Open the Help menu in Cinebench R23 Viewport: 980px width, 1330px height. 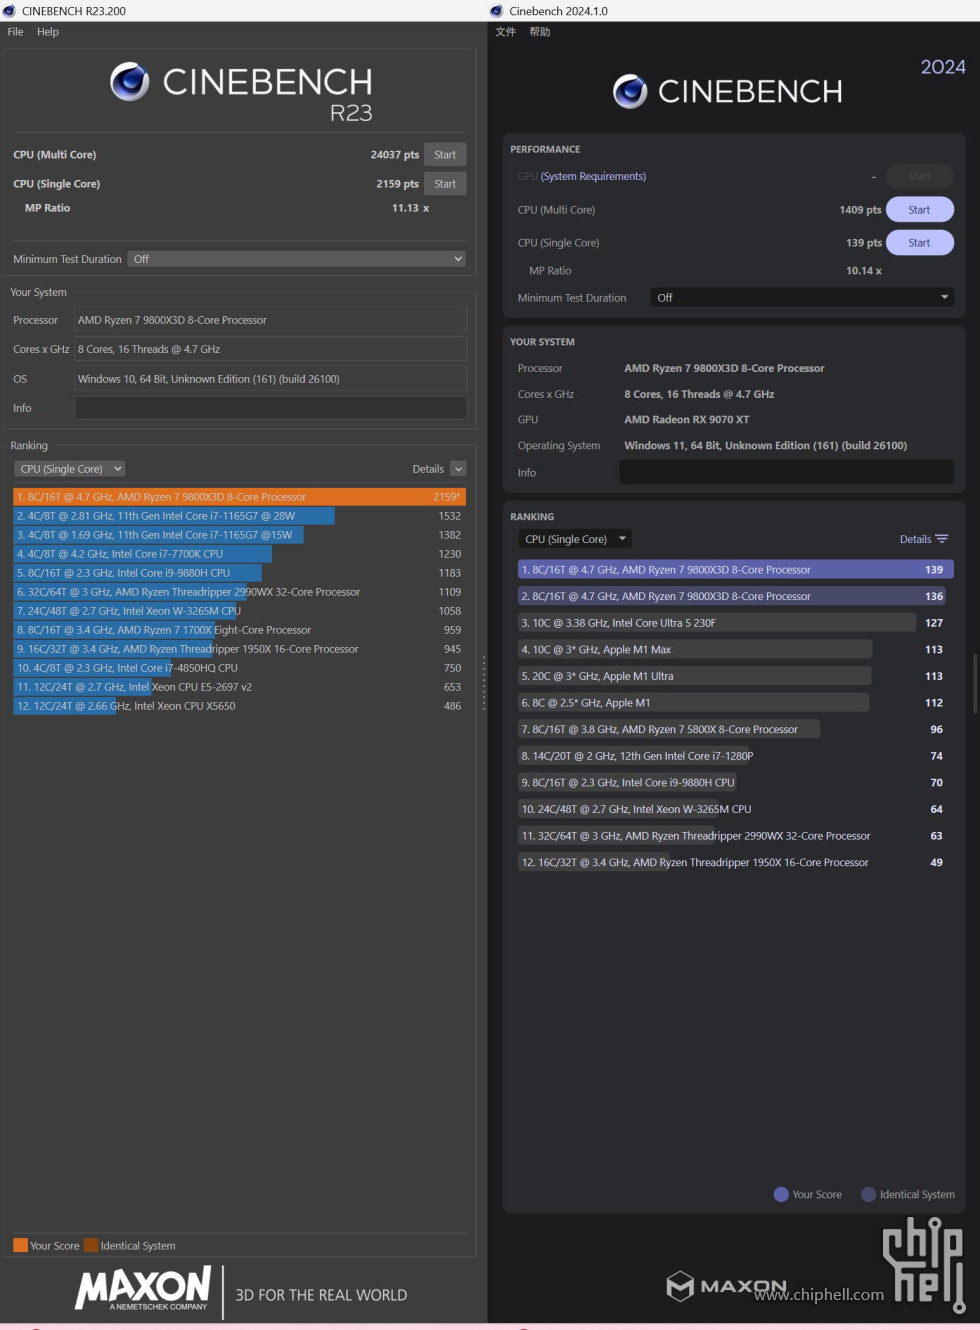click(48, 32)
